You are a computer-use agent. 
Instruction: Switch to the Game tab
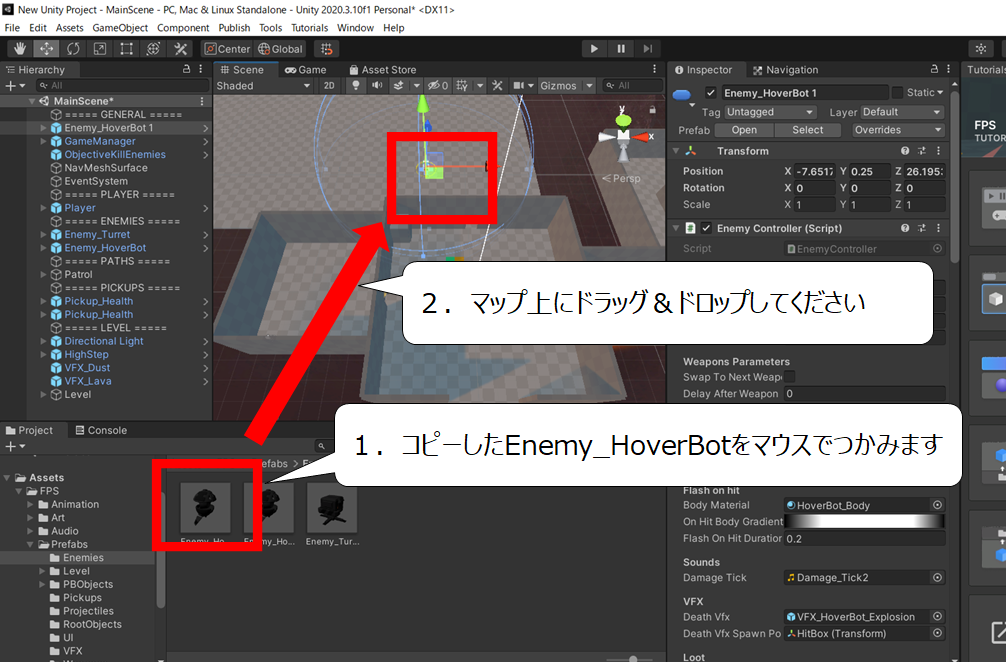[x=305, y=69]
